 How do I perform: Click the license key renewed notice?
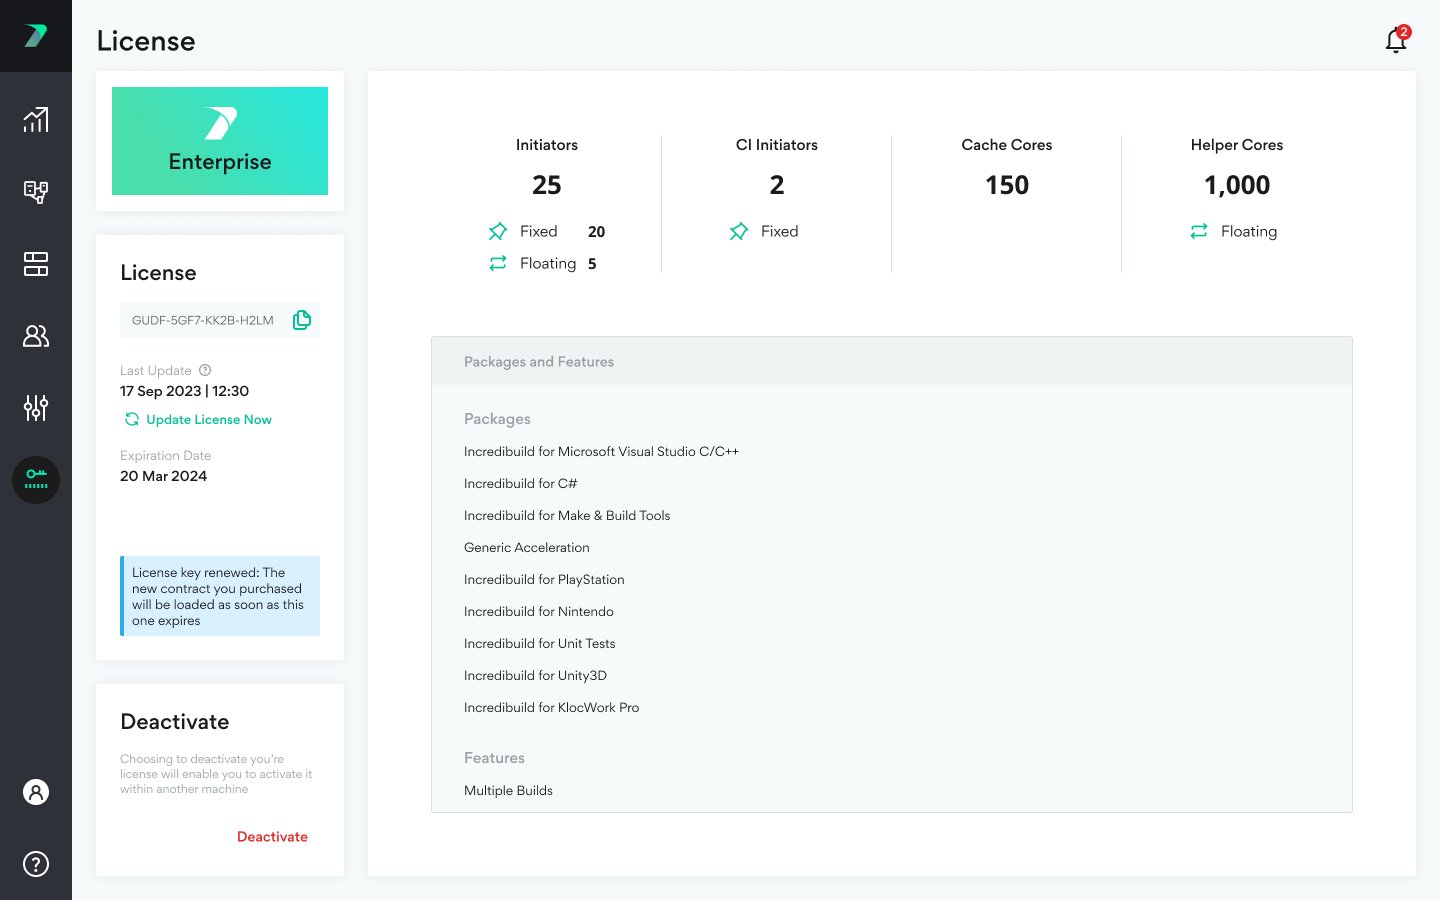pos(220,596)
